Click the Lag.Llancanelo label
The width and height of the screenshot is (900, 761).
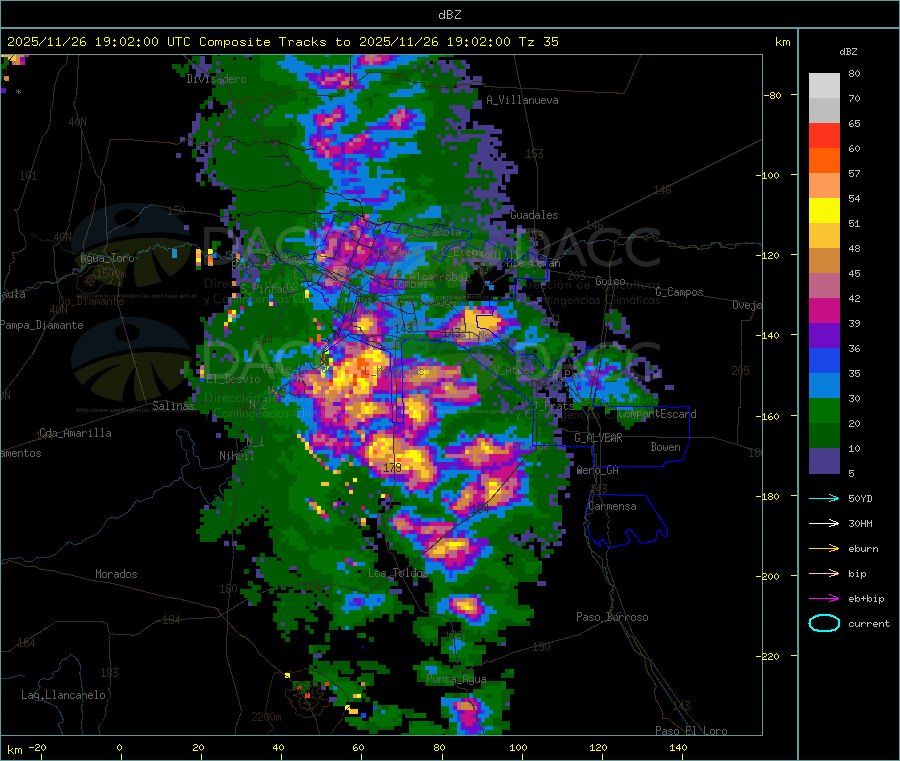(x=63, y=696)
